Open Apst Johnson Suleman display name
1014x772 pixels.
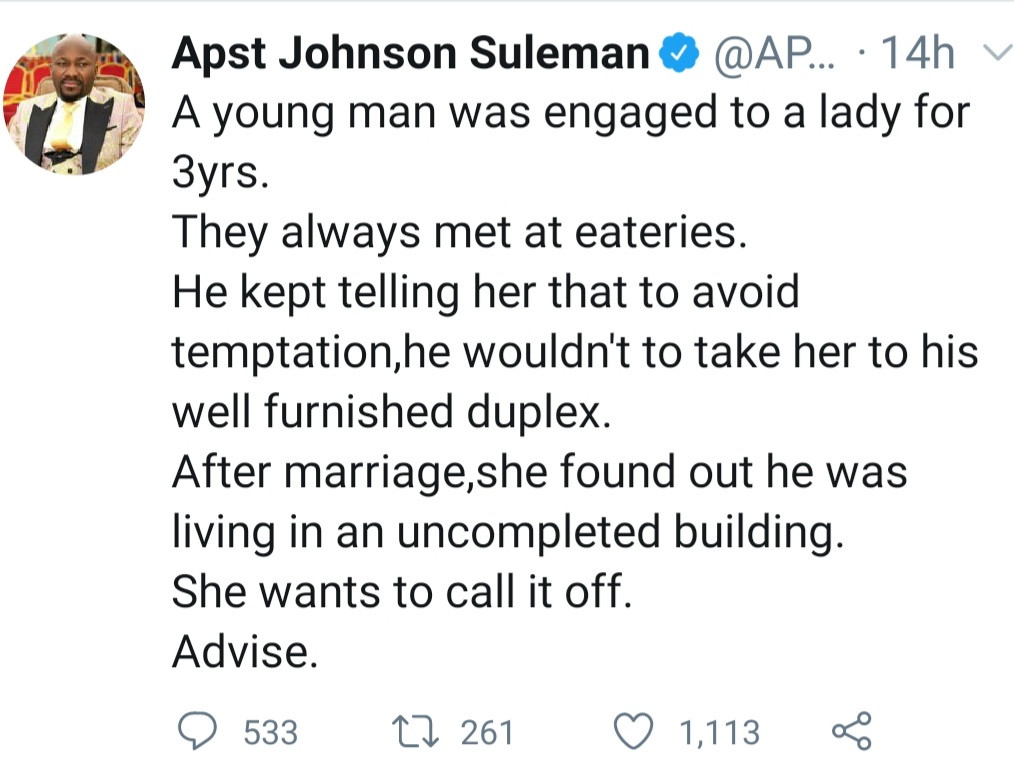tap(411, 53)
